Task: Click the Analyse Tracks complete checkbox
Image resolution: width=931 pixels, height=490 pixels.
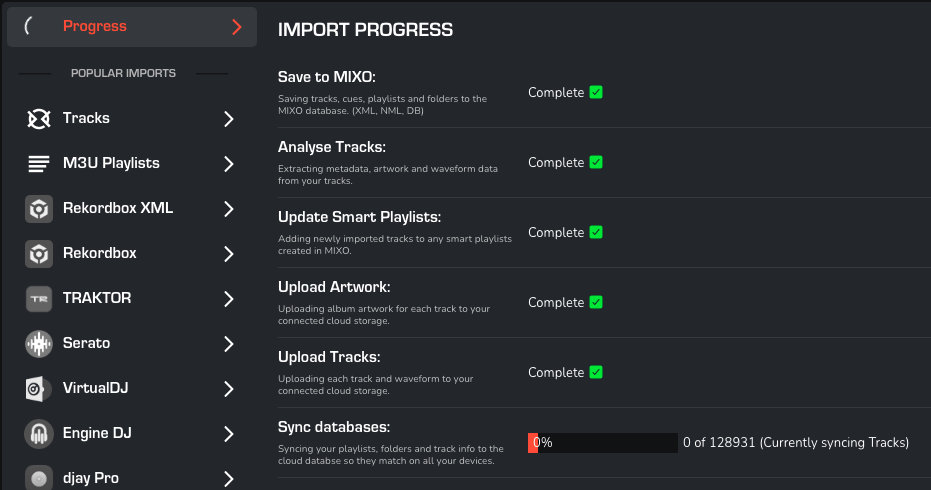Action: (x=596, y=163)
